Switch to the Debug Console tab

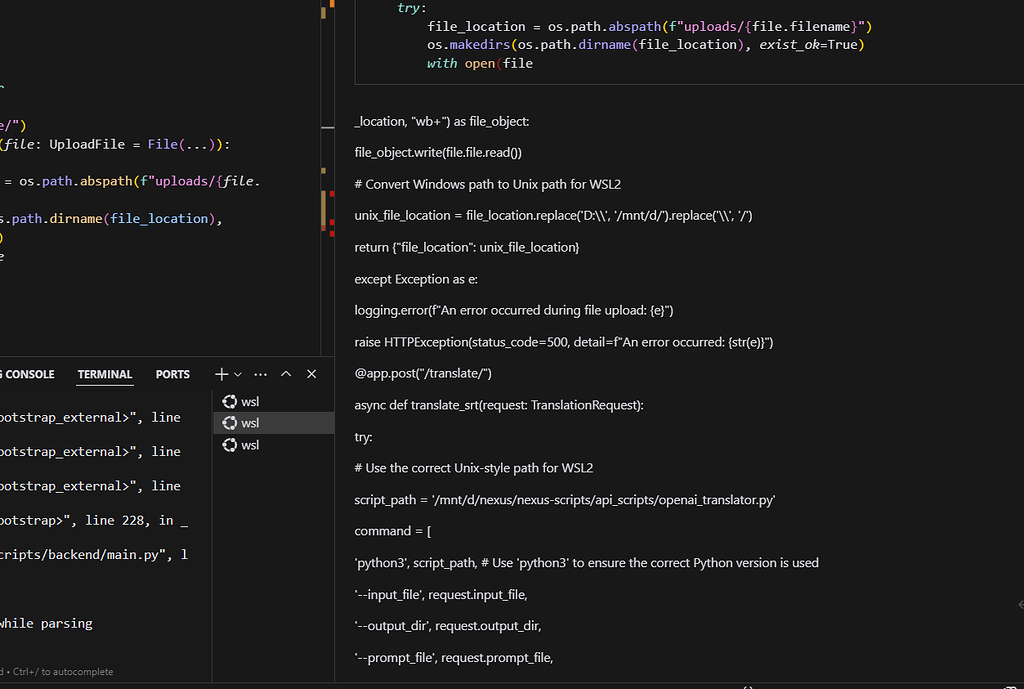coord(28,374)
